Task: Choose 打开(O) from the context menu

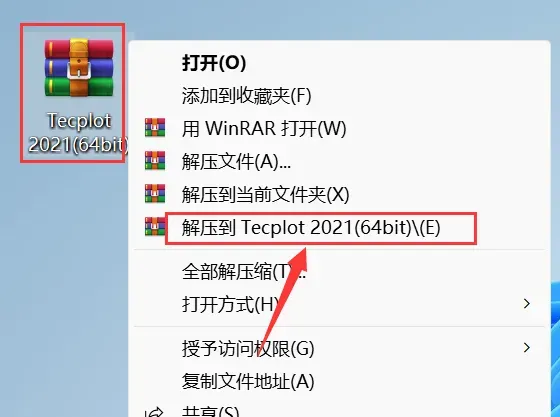Action: pos(214,63)
